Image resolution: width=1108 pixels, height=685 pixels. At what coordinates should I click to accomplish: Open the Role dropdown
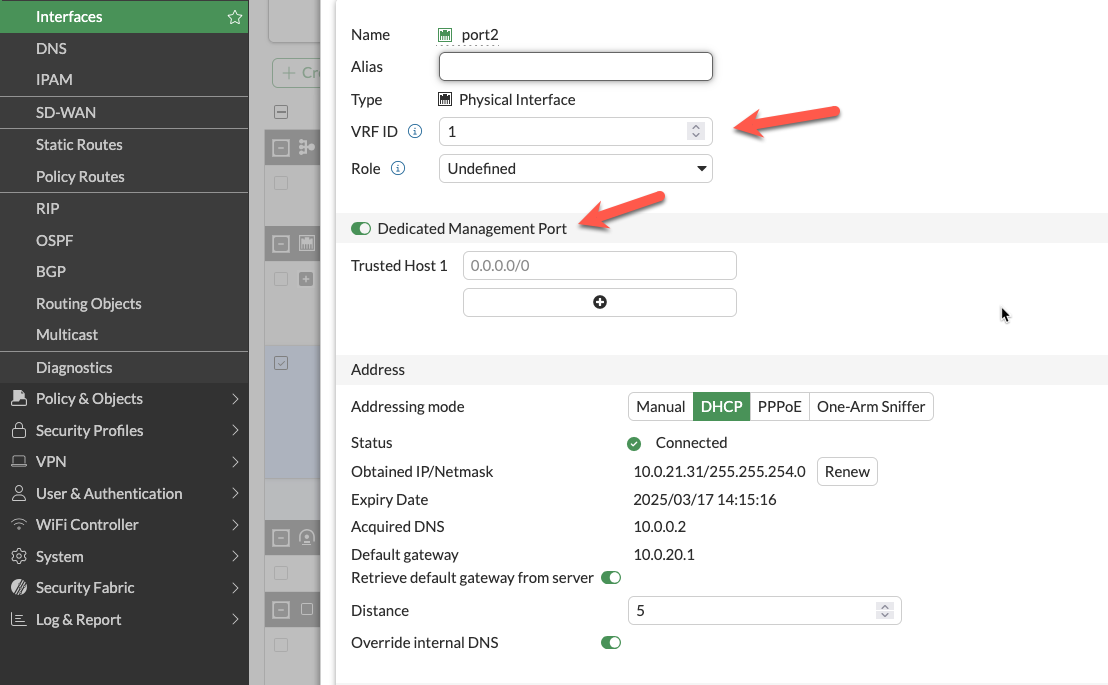pyautogui.click(x=575, y=169)
